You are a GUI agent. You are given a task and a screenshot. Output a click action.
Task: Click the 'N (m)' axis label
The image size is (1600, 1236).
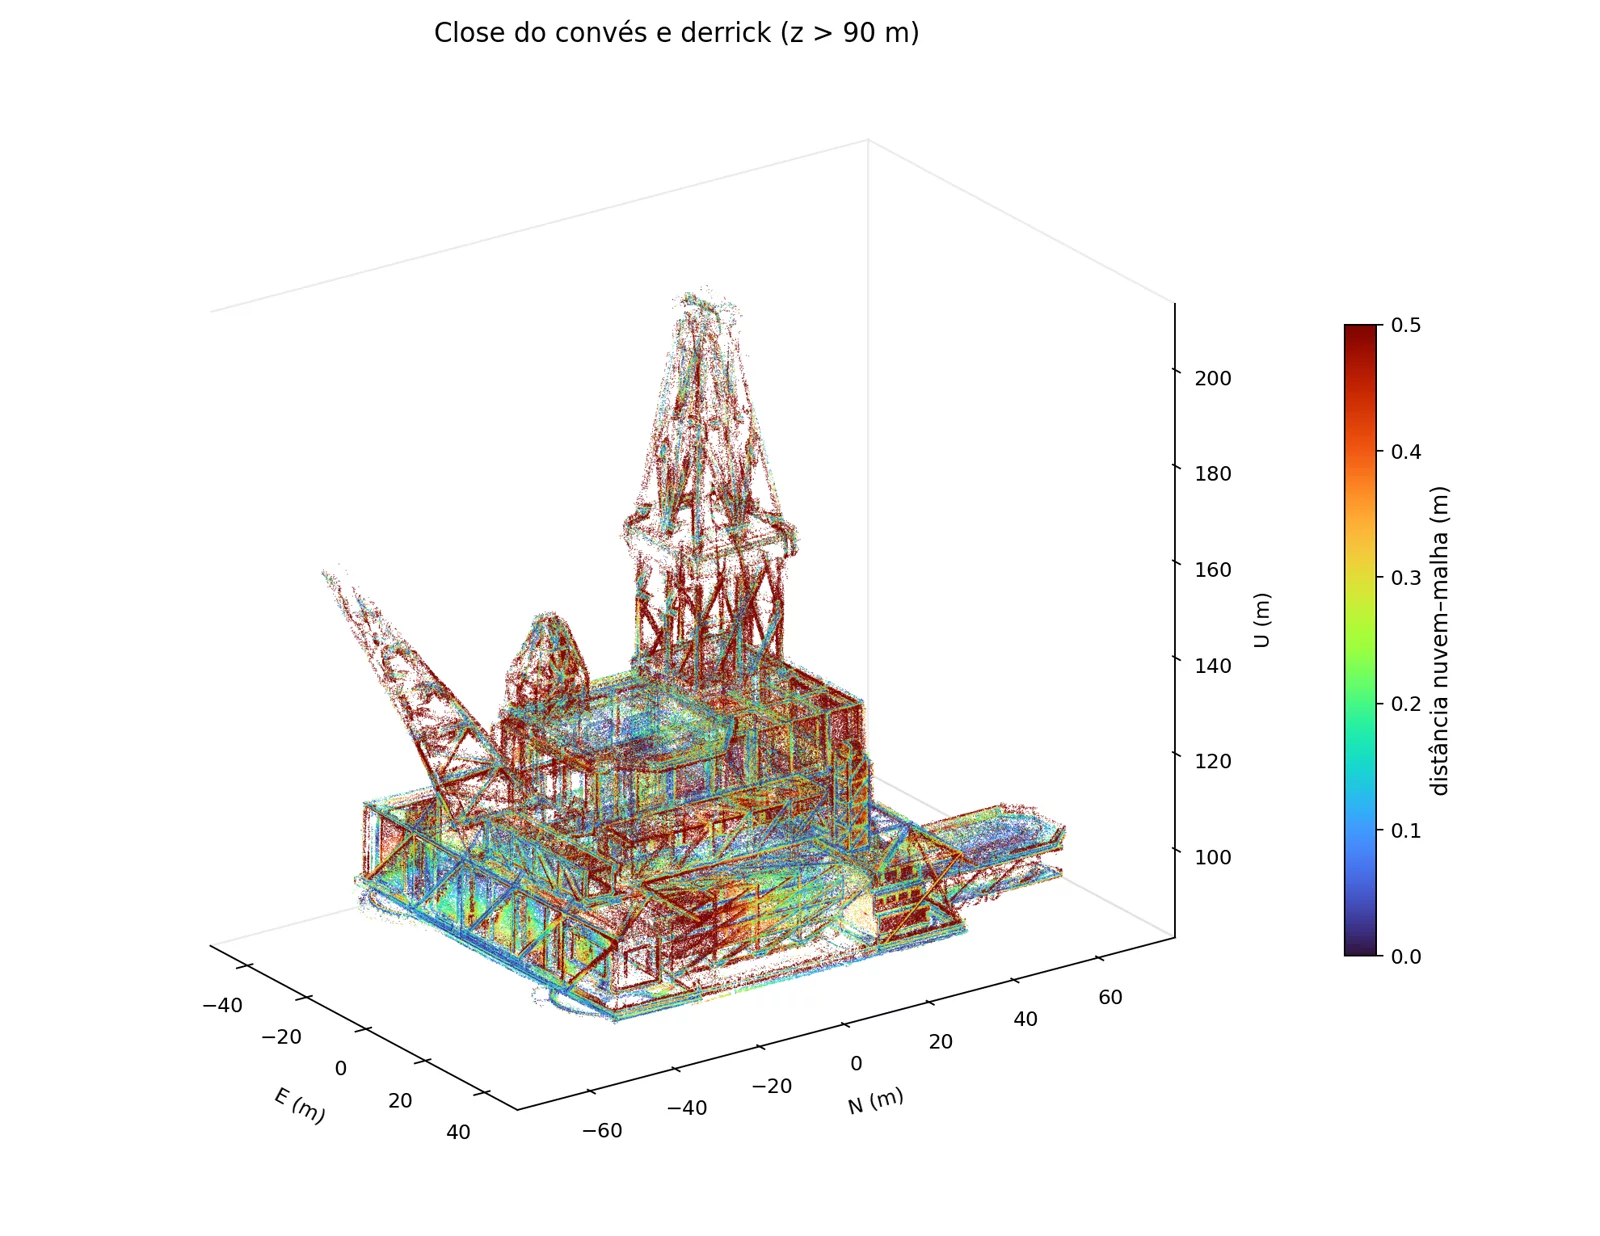pos(876,1101)
